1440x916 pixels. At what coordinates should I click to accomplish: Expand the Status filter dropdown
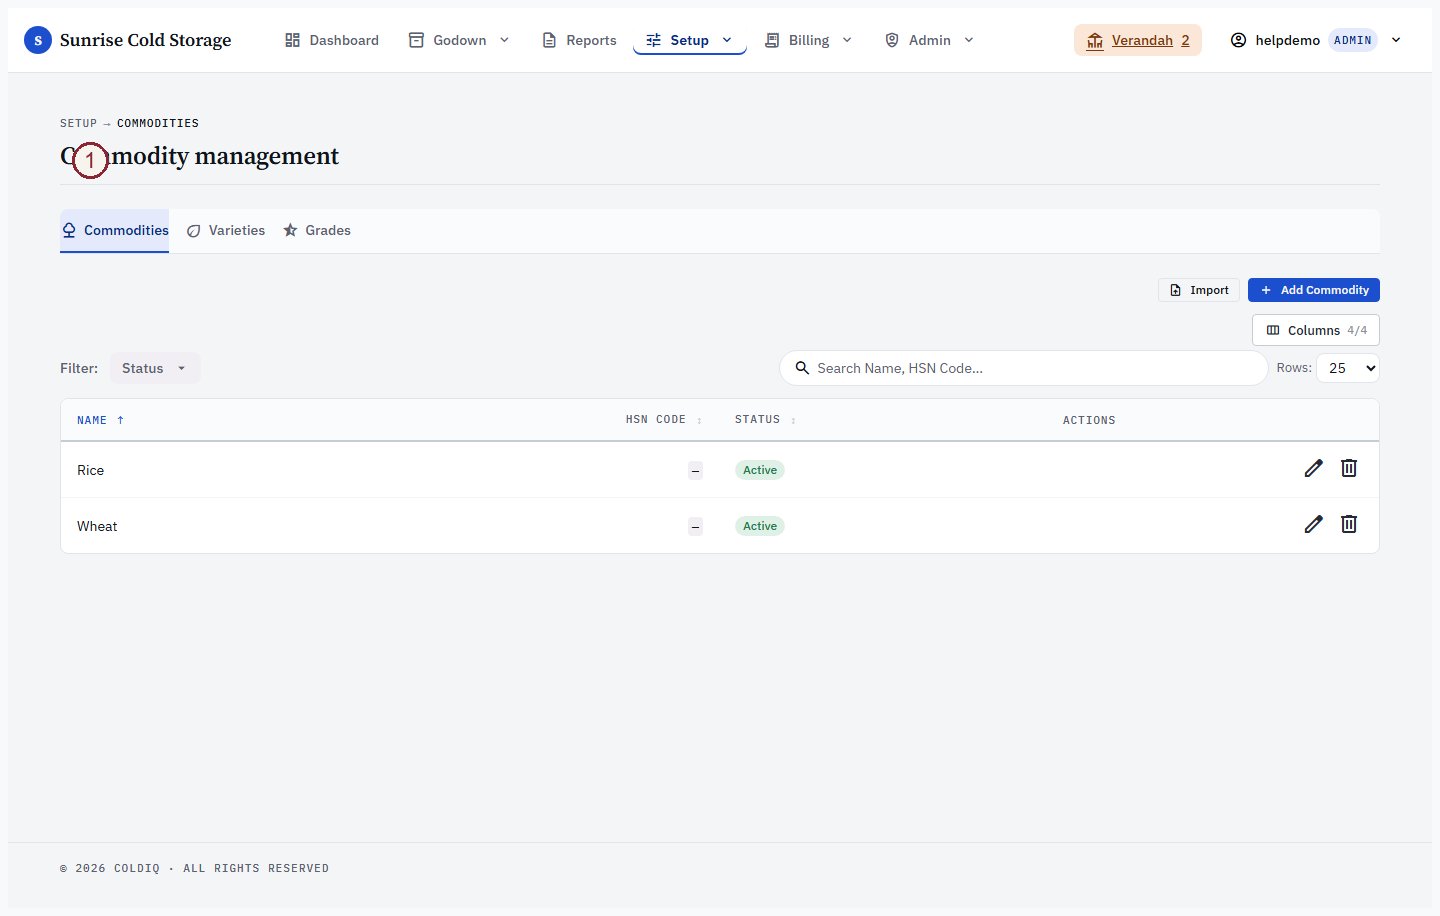(155, 368)
